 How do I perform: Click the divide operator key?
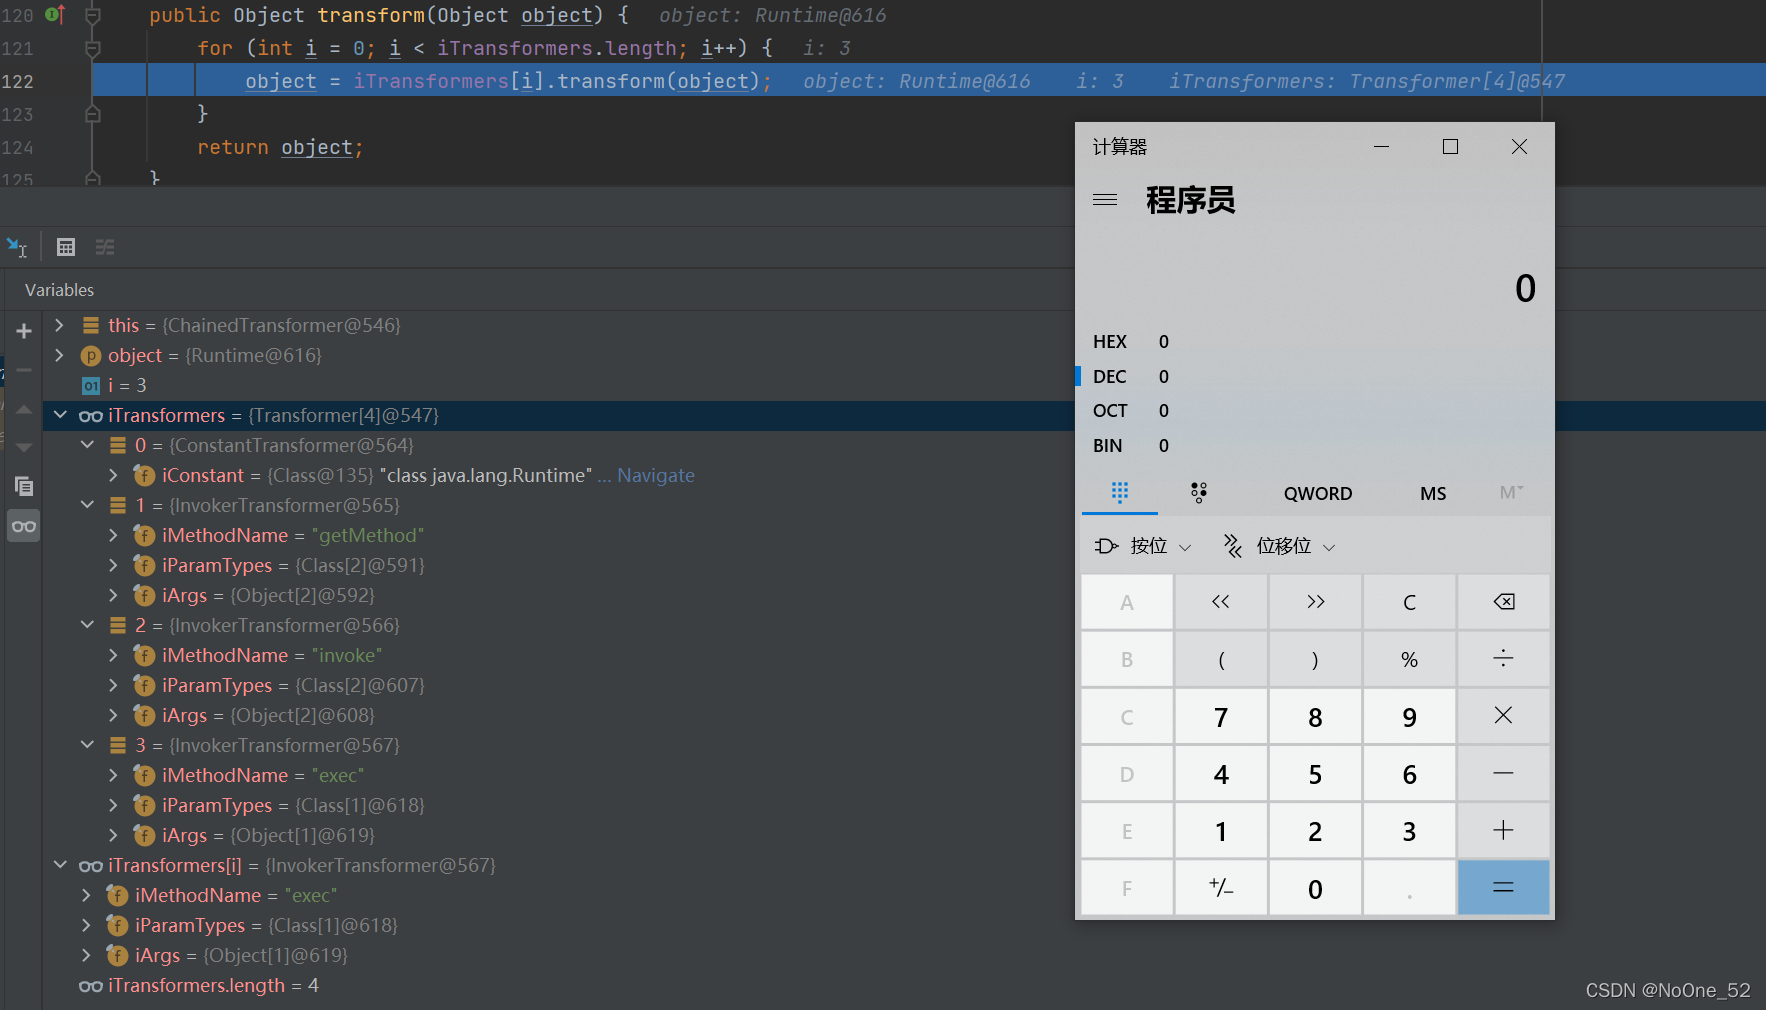point(1503,659)
